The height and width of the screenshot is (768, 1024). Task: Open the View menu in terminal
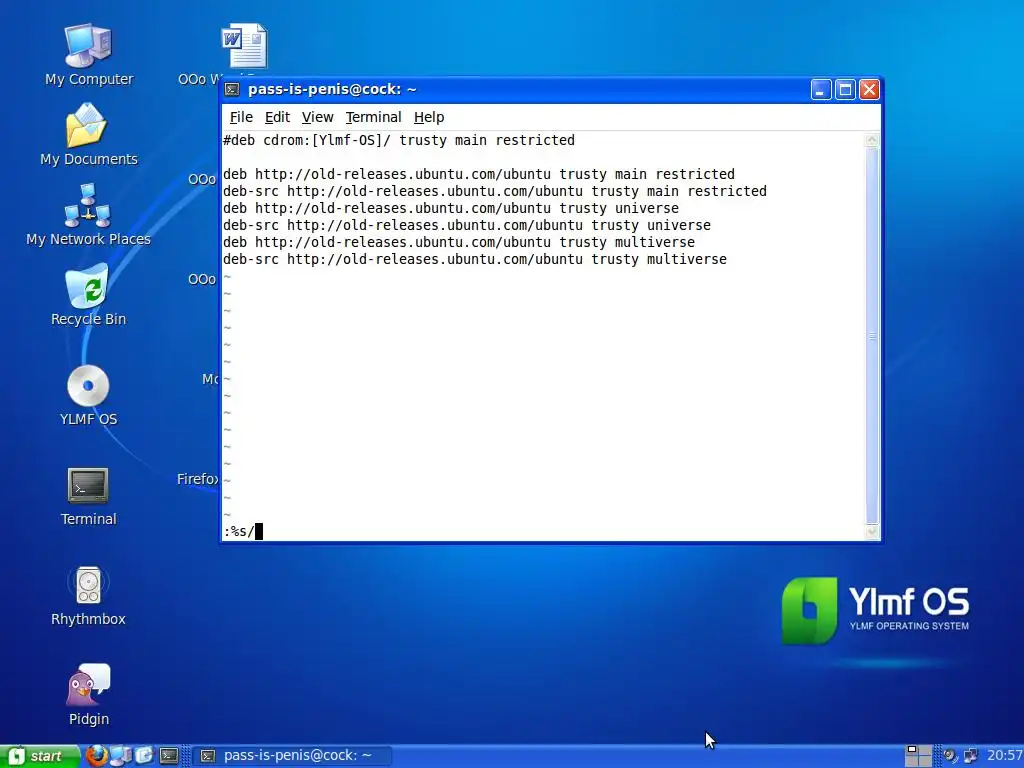click(317, 118)
